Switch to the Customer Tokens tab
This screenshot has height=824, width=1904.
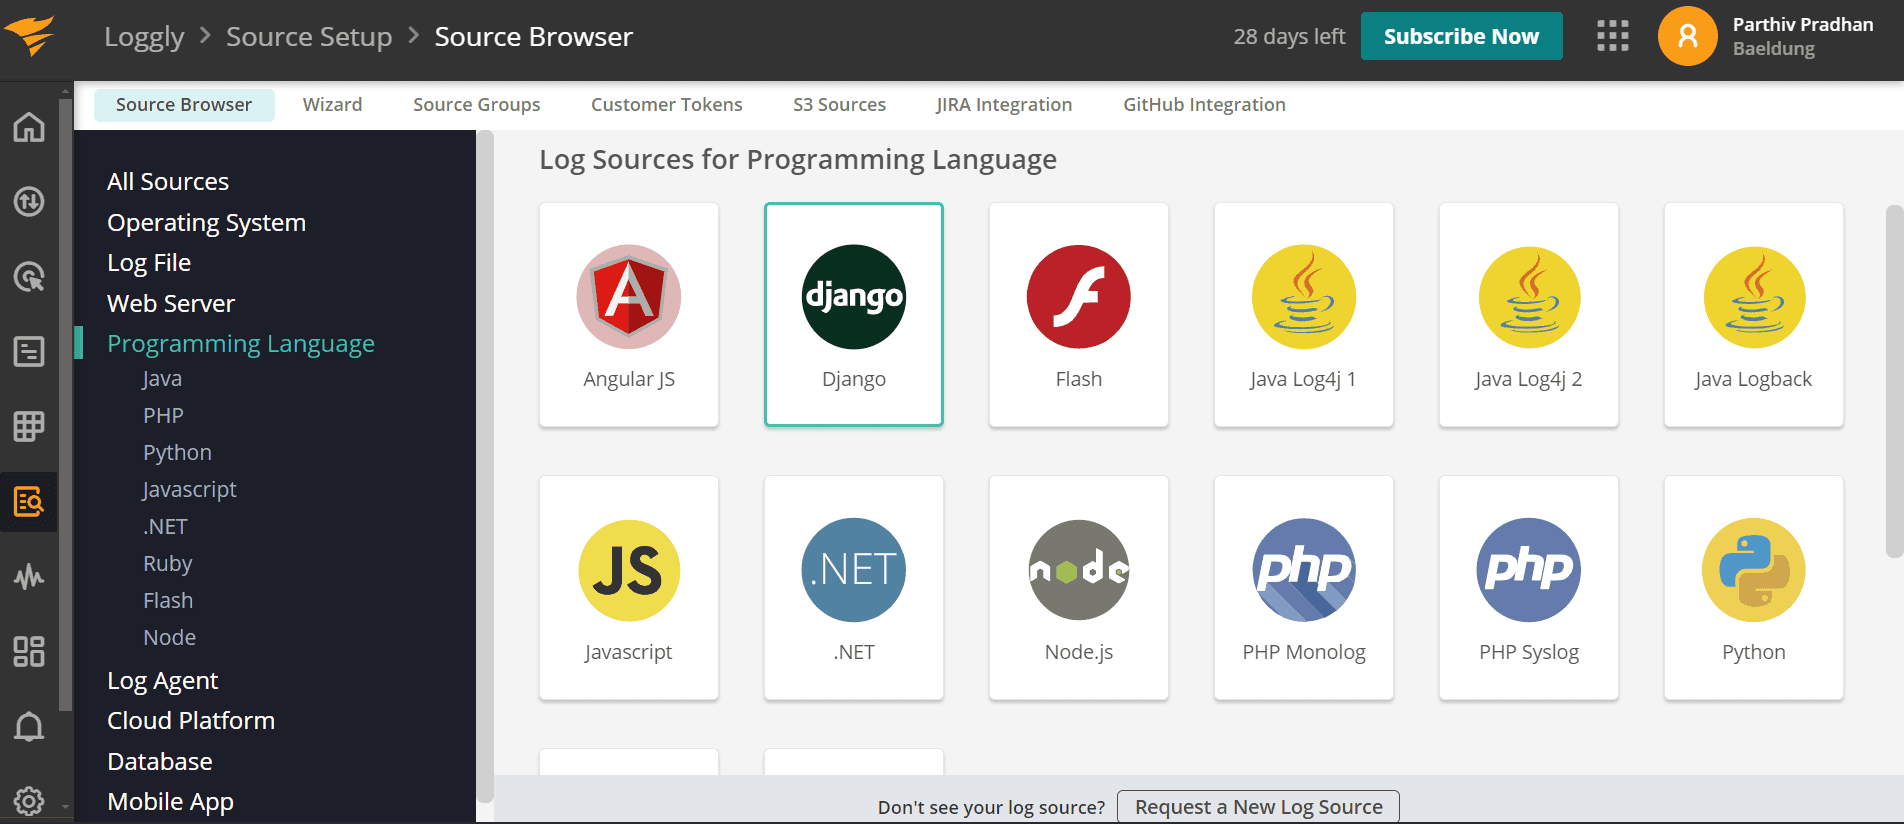pos(666,105)
